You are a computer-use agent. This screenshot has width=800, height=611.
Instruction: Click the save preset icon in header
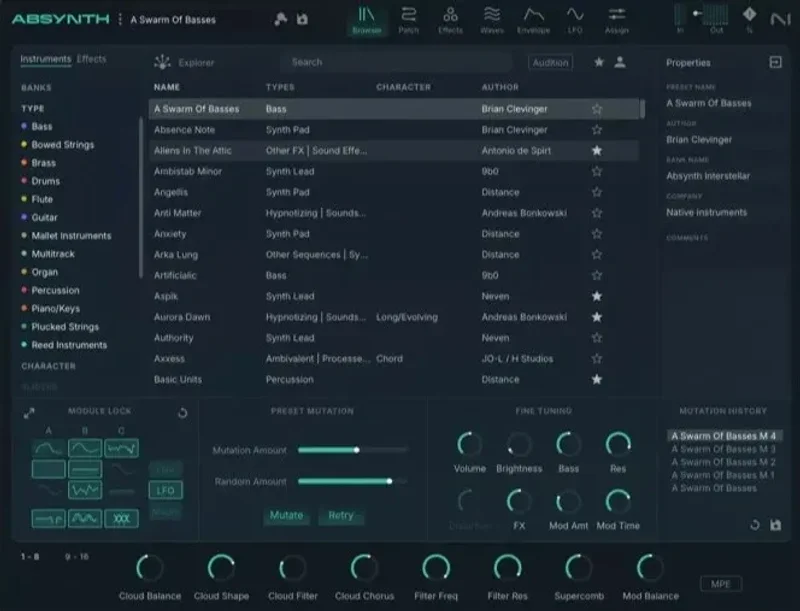click(303, 19)
